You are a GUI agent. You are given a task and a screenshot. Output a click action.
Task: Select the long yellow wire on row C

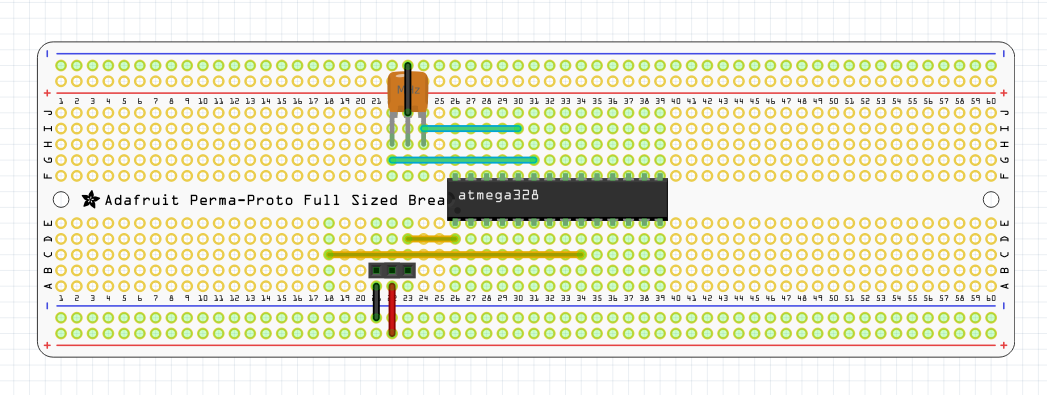(455, 254)
